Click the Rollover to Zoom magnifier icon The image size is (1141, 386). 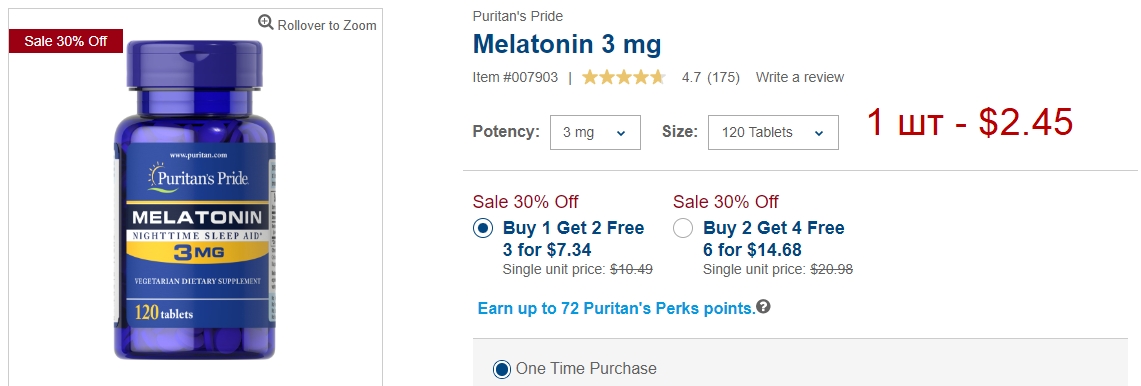[x=266, y=23]
